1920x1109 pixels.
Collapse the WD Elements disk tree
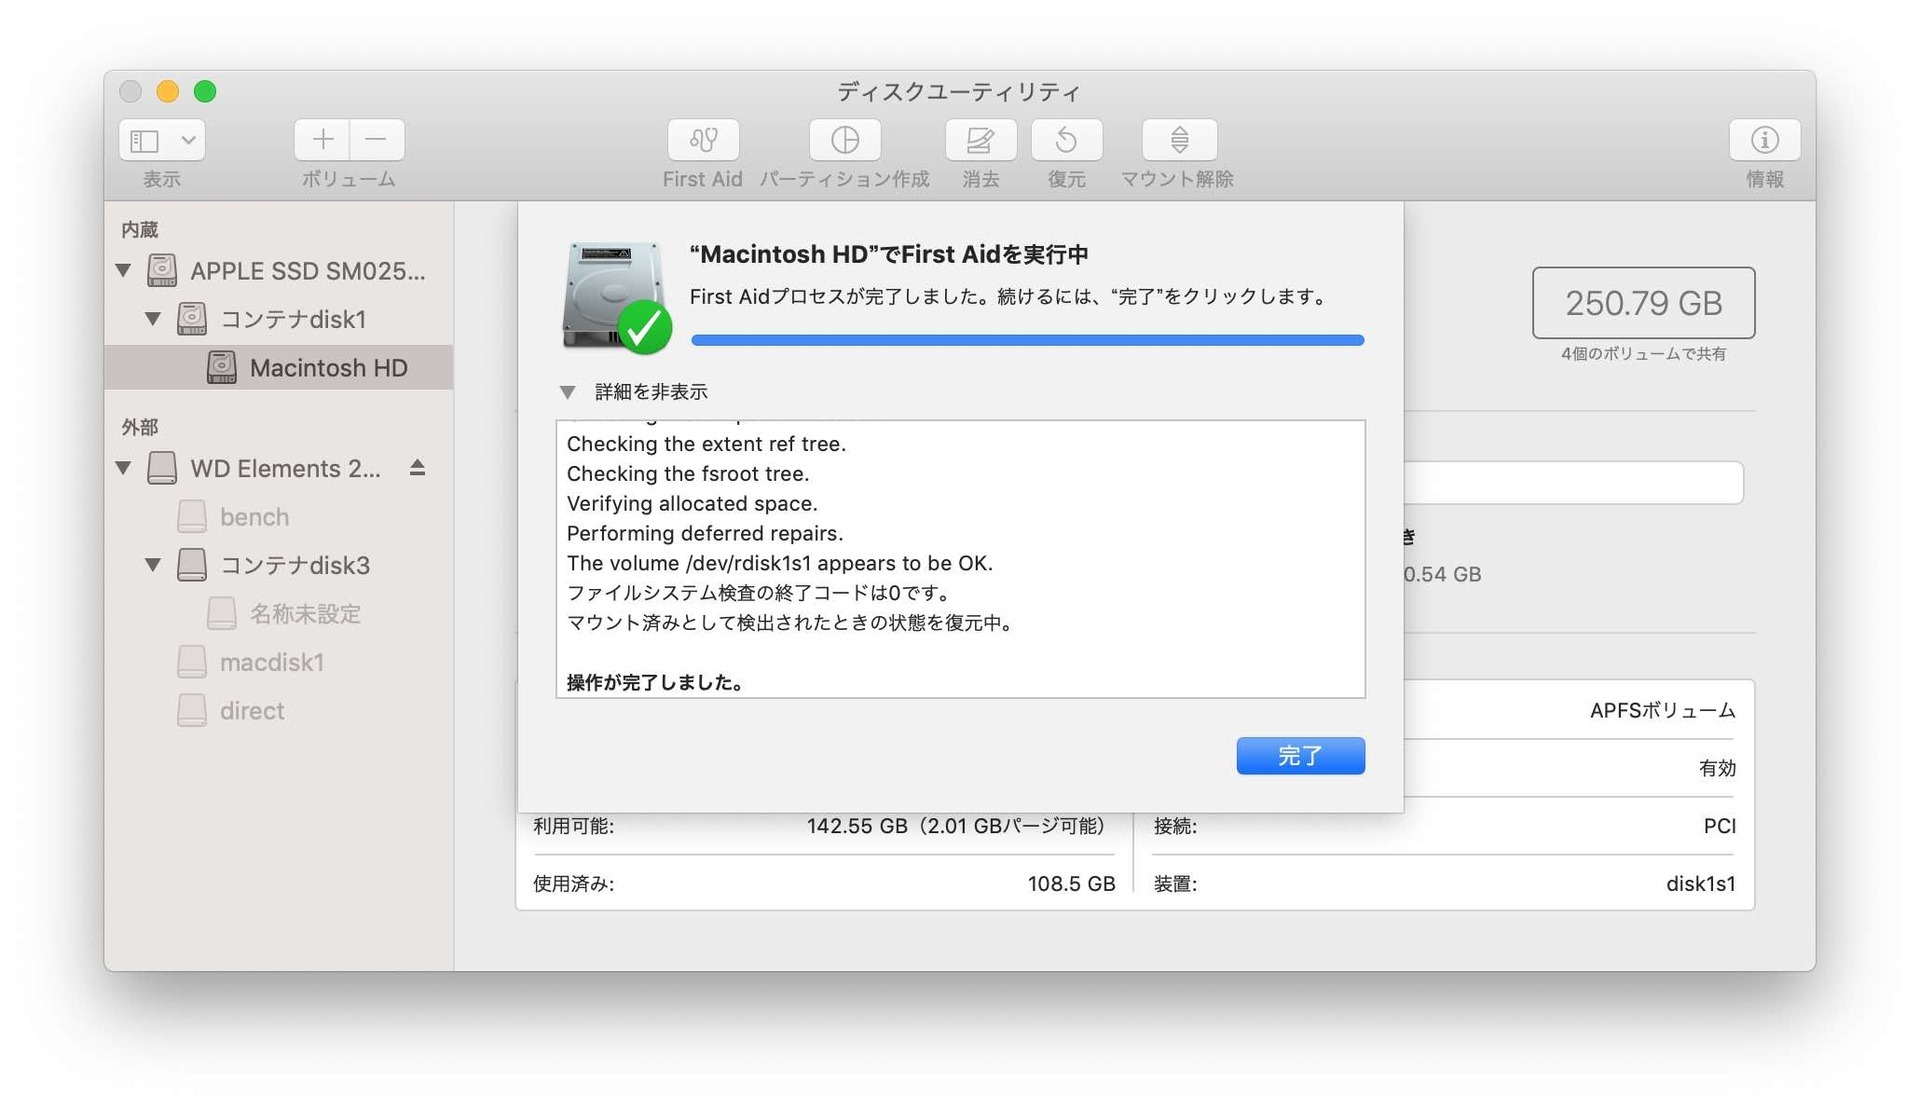click(x=124, y=468)
